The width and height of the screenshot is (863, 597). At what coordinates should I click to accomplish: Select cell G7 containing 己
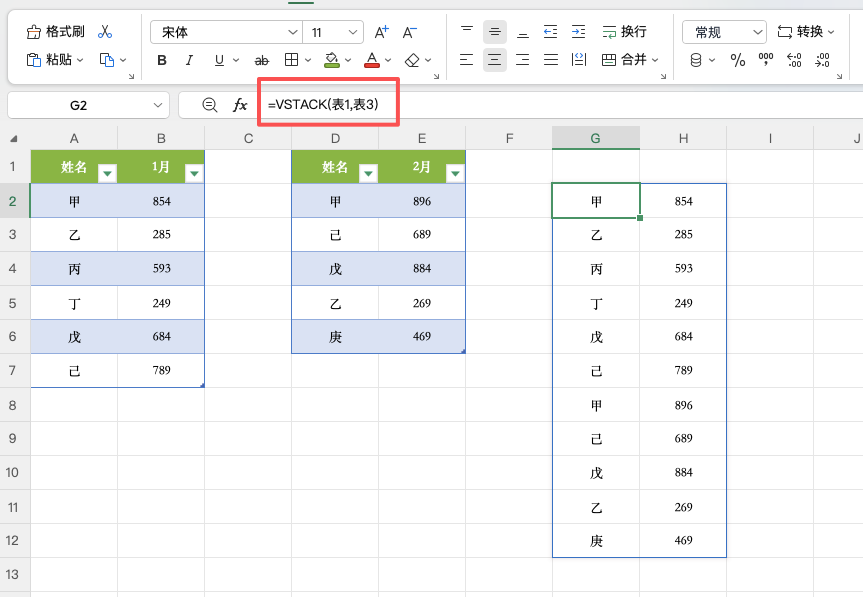tap(596, 370)
